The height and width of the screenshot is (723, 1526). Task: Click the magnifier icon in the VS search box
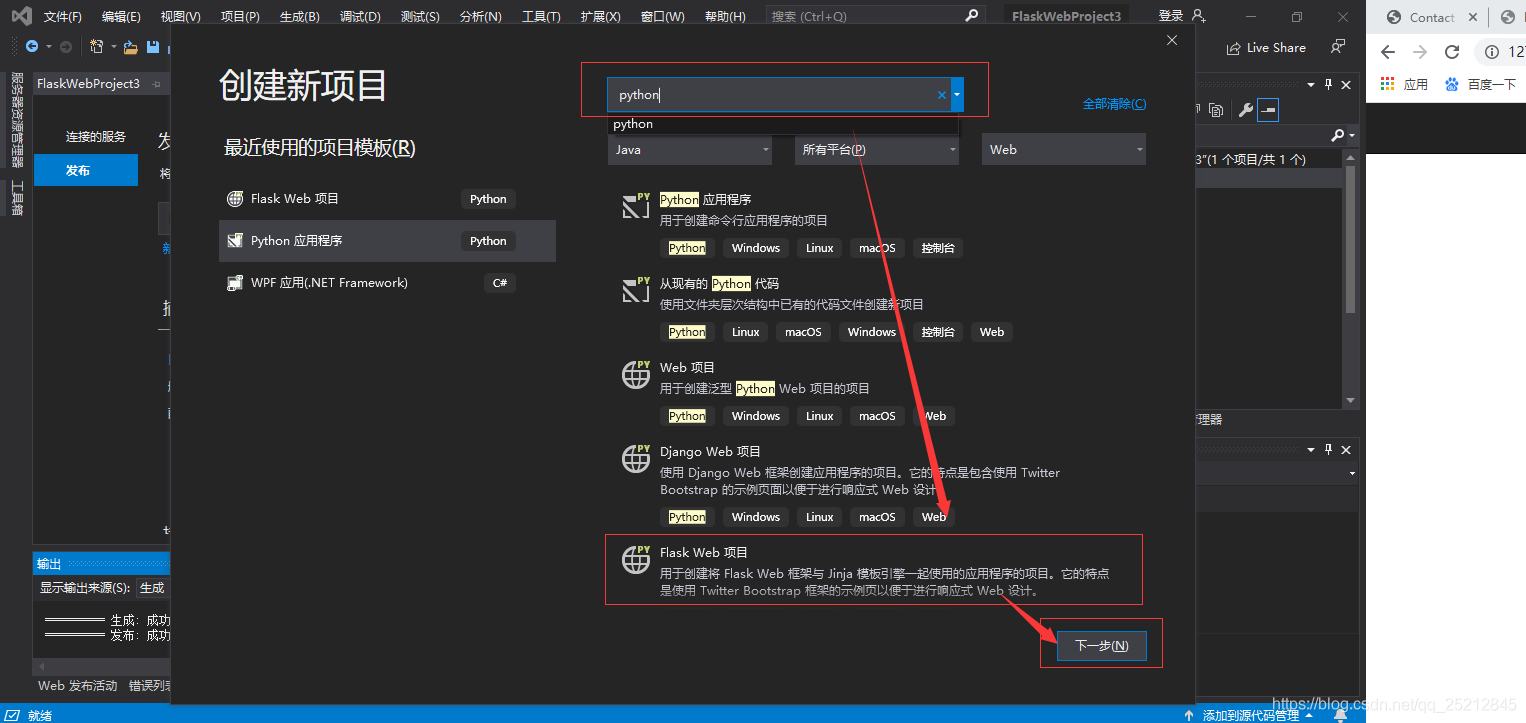(x=972, y=16)
